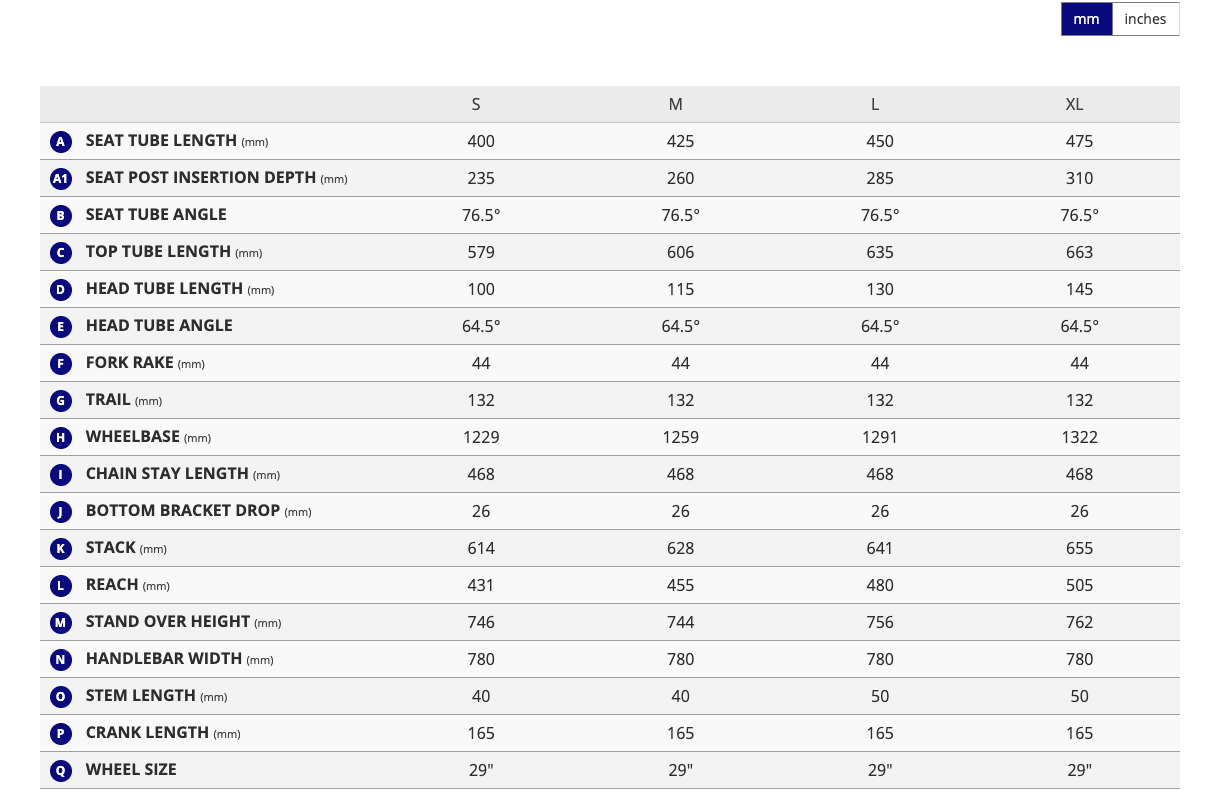Click the L size reach value 480

(x=880, y=585)
